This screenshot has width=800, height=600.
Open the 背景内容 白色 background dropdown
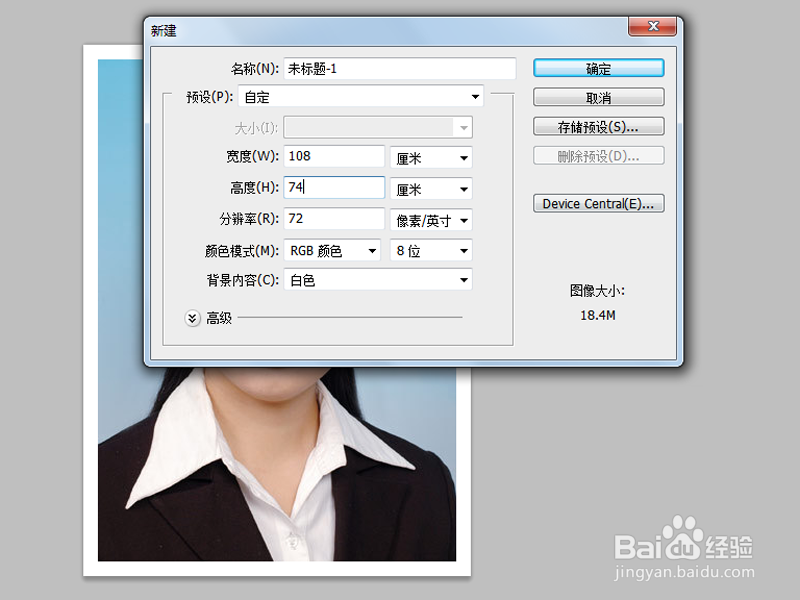point(378,280)
